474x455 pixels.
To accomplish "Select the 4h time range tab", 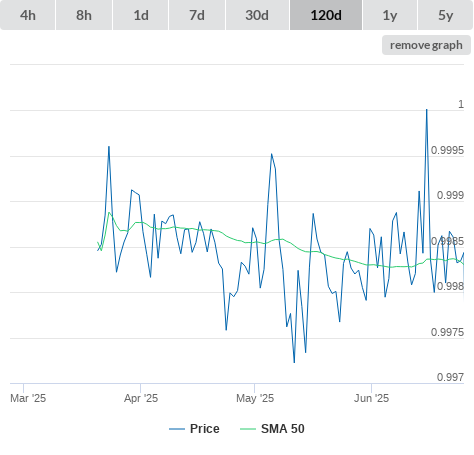I will pos(28,15).
